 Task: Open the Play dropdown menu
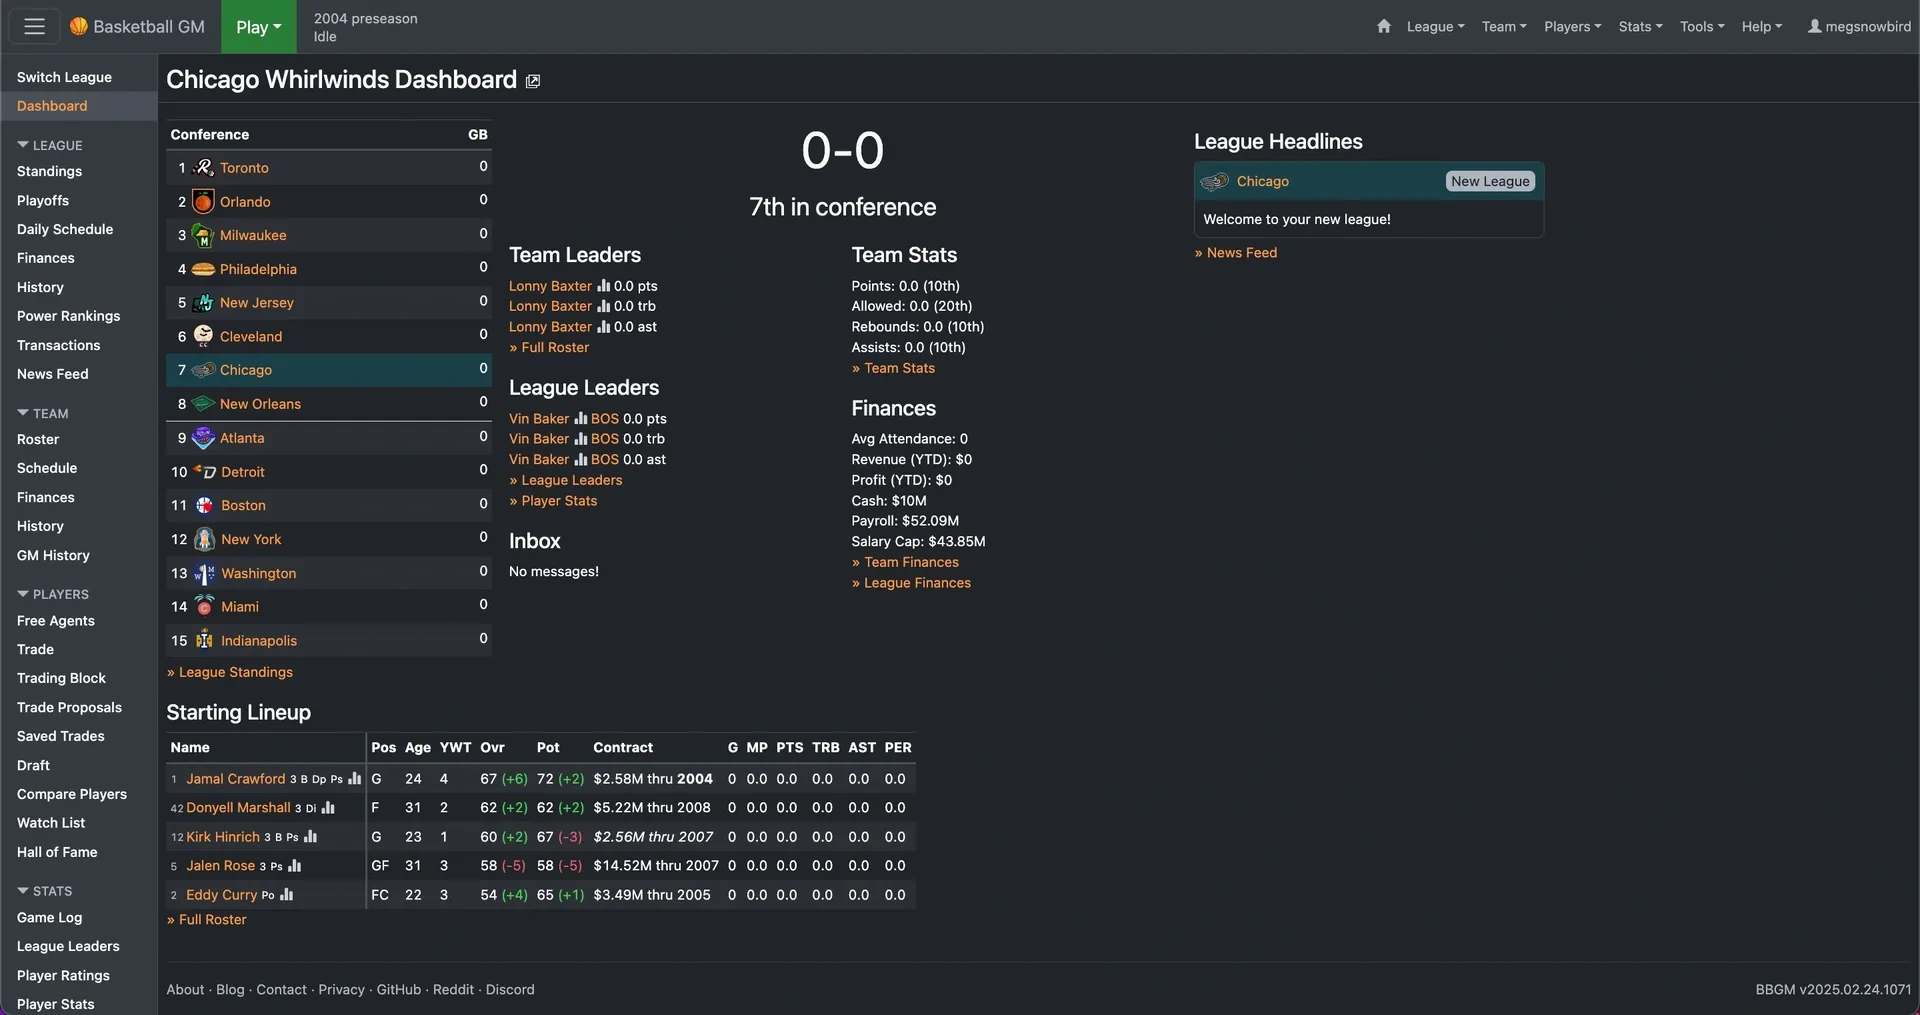(x=258, y=27)
